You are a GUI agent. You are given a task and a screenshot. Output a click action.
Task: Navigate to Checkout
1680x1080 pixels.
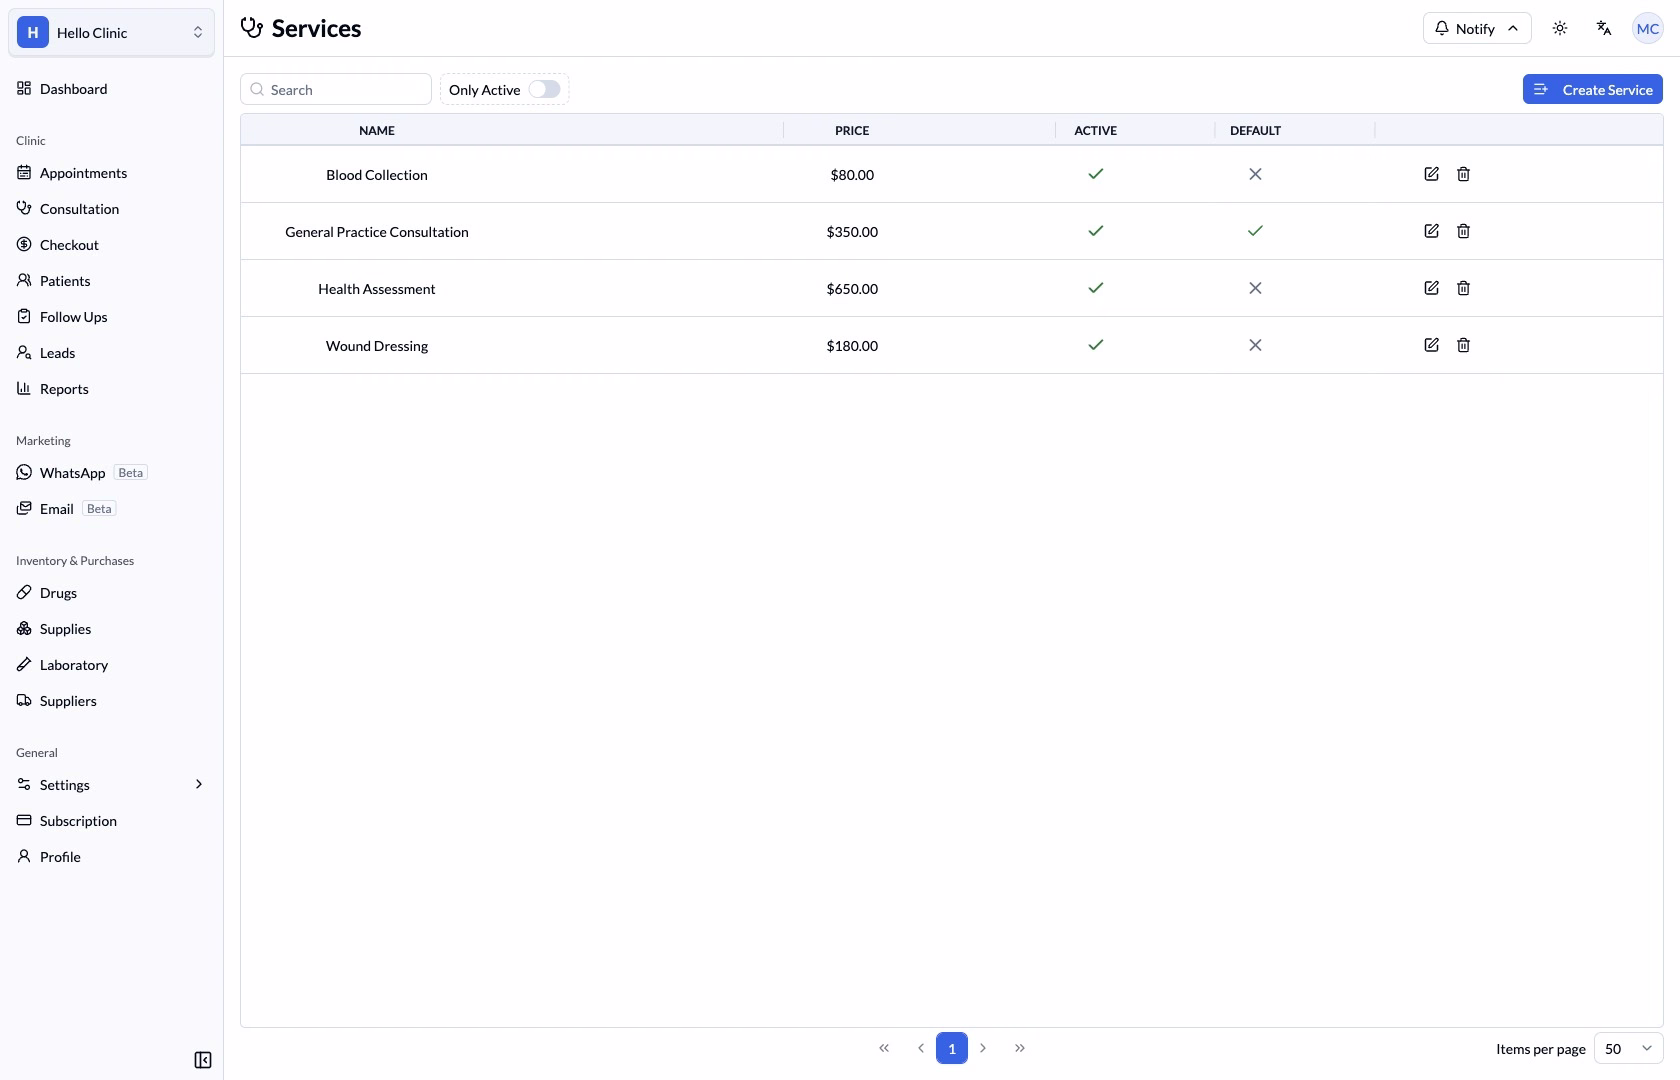click(x=111, y=245)
